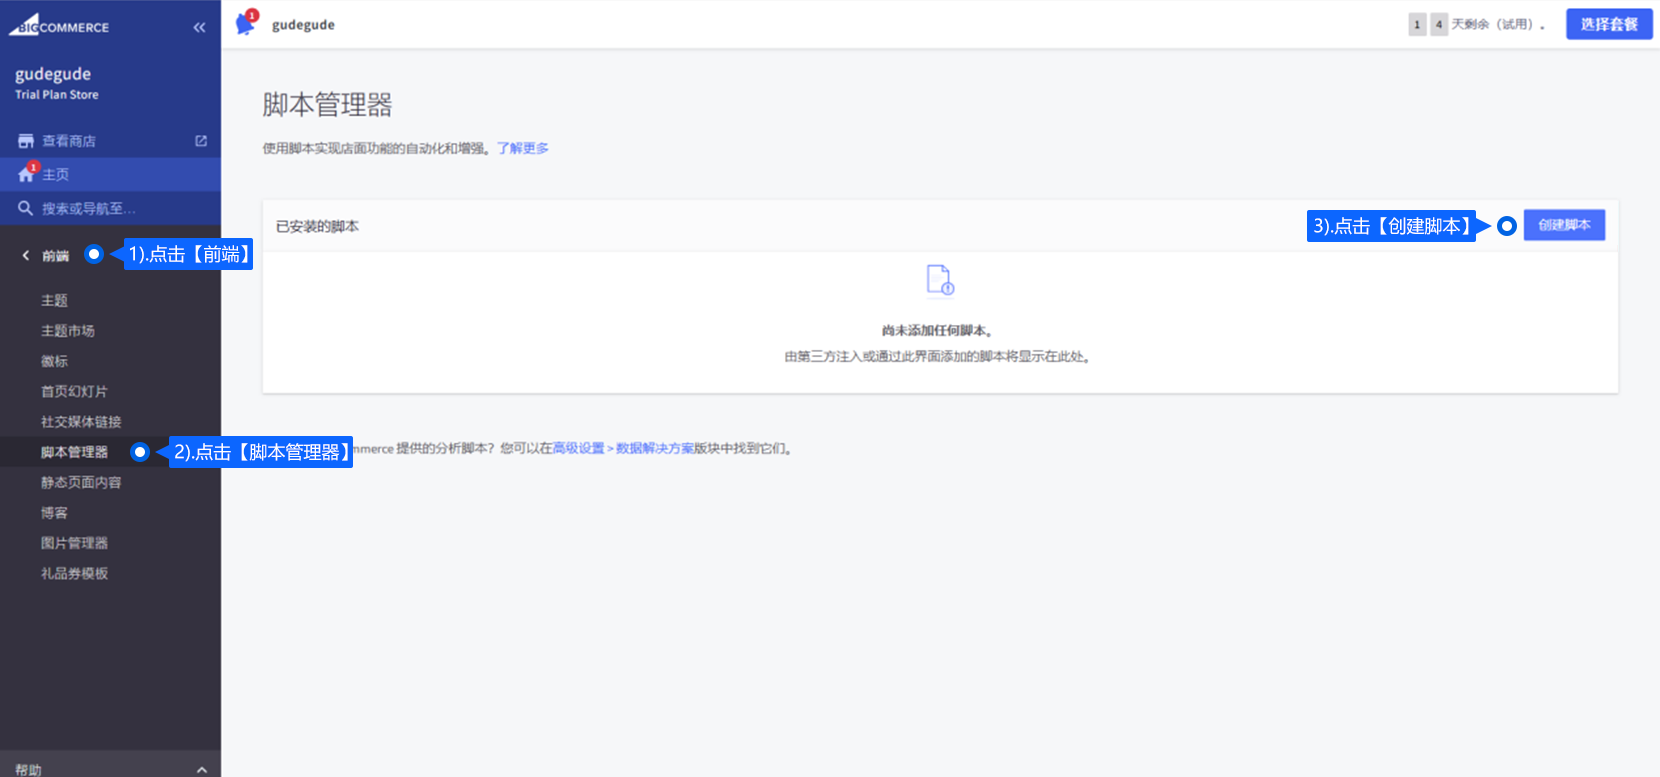
Task: Open store via external link icon
Action: (x=201, y=141)
